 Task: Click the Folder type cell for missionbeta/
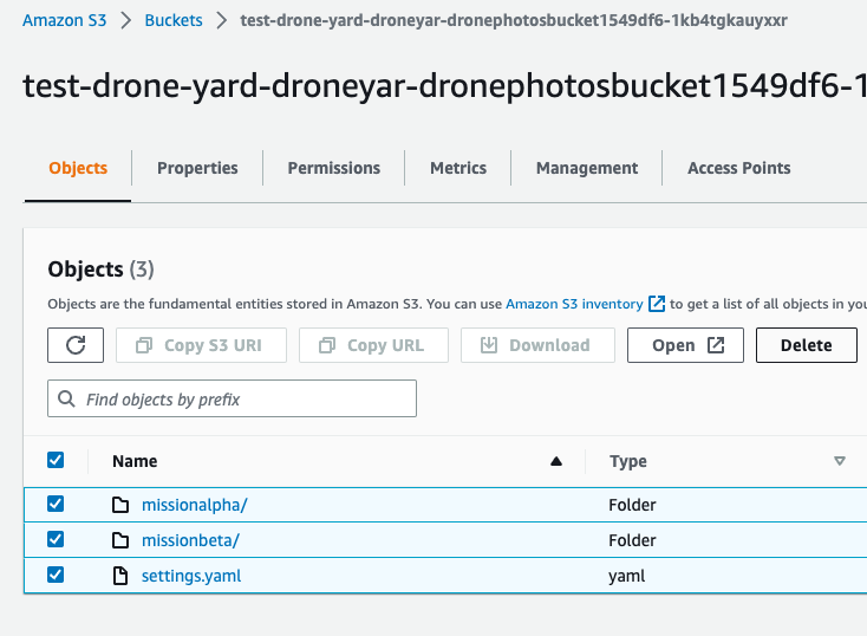click(632, 540)
